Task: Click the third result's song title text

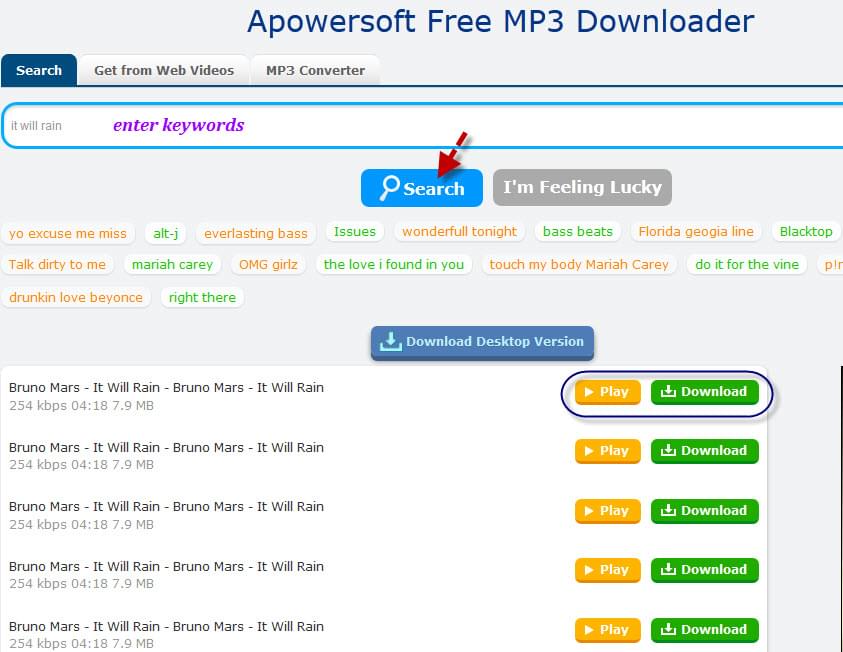Action: [x=167, y=506]
